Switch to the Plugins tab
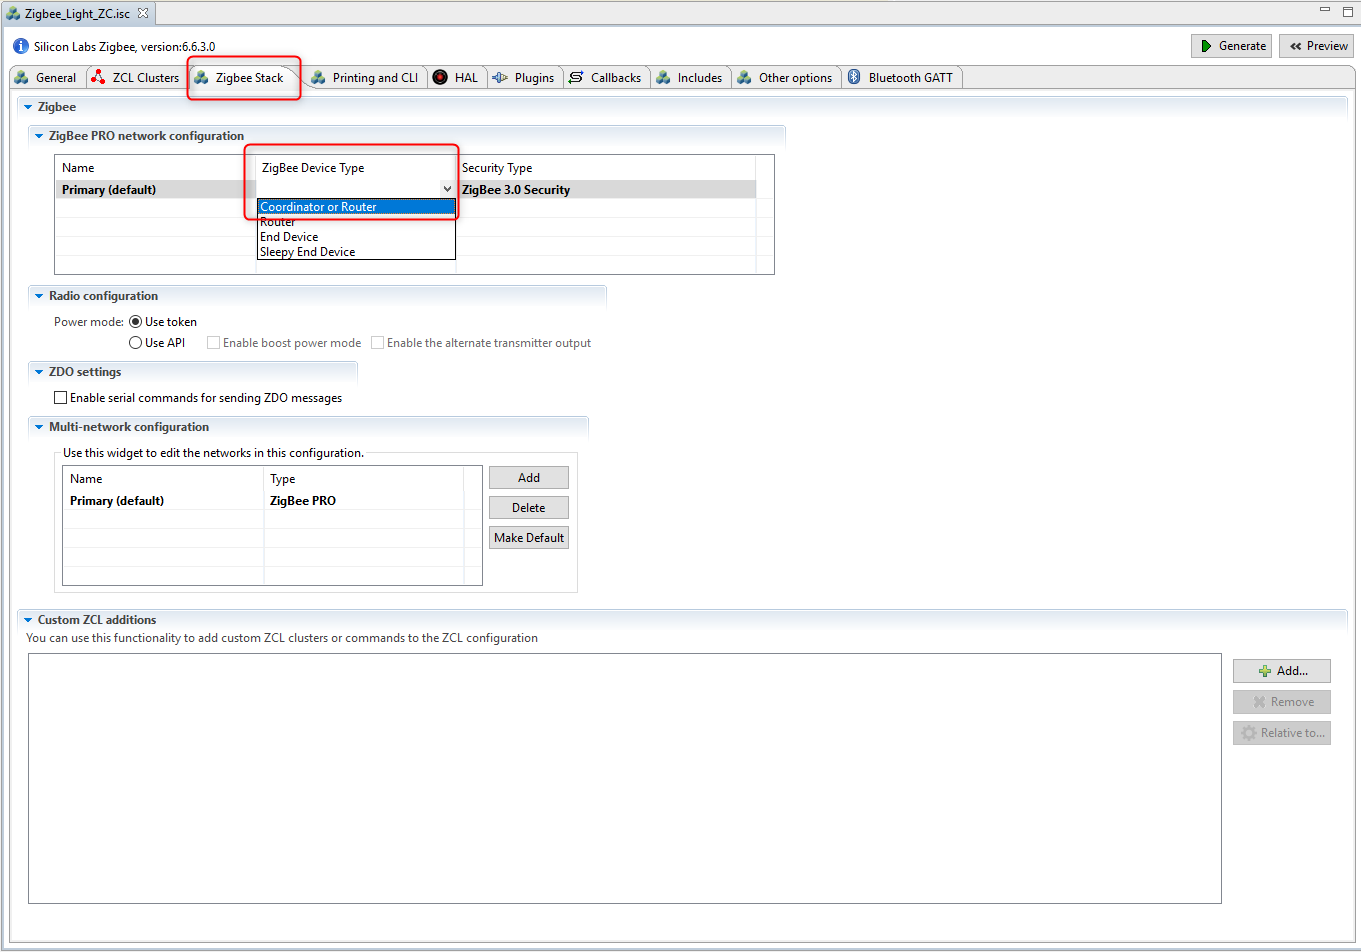The width and height of the screenshot is (1361, 952). (524, 78)
